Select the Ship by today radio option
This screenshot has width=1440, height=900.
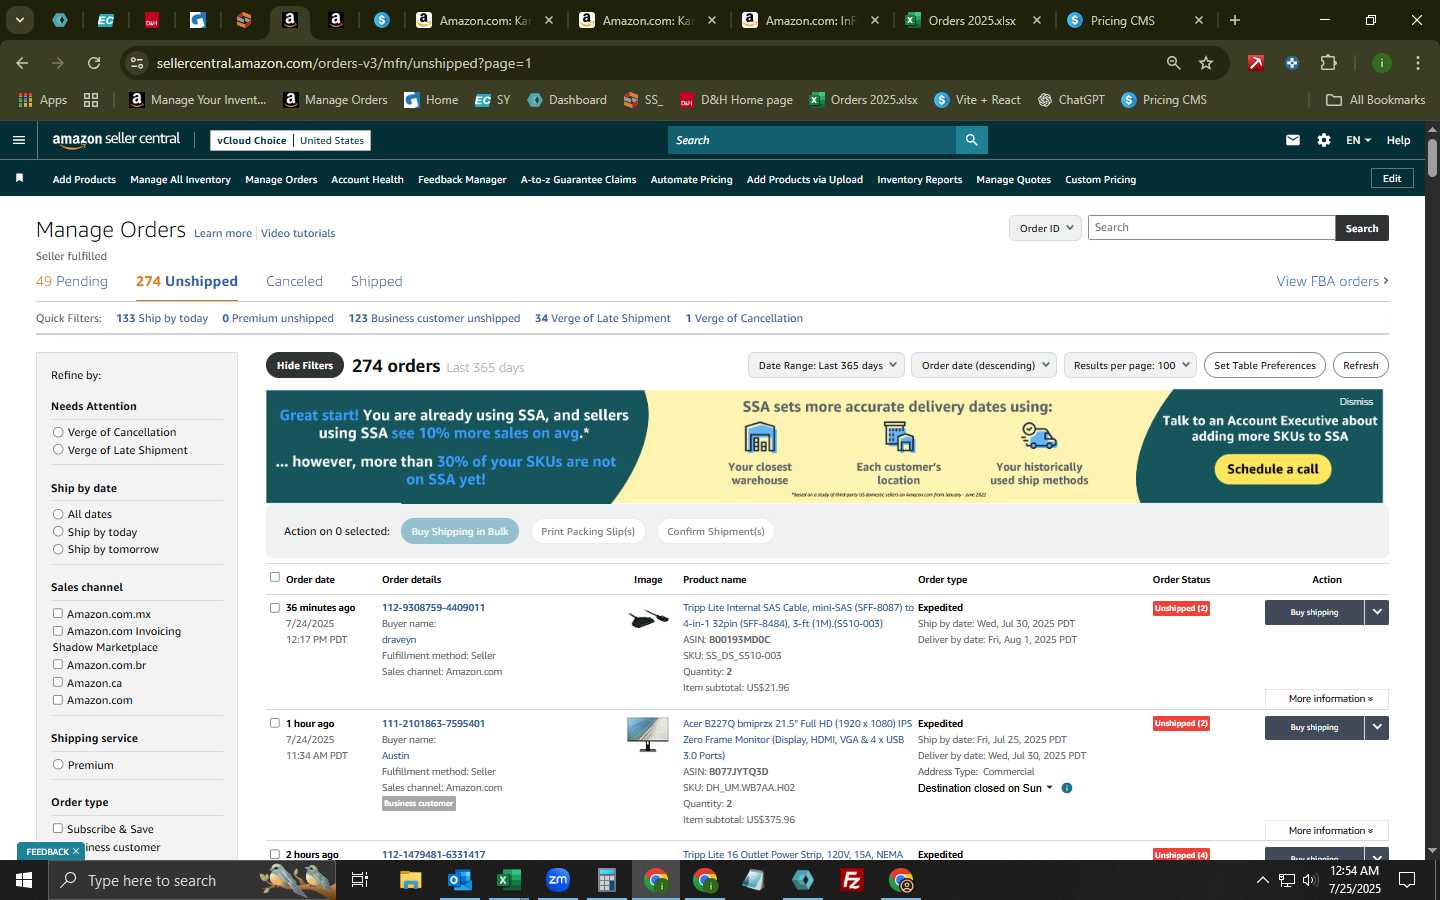coord(58,531)
